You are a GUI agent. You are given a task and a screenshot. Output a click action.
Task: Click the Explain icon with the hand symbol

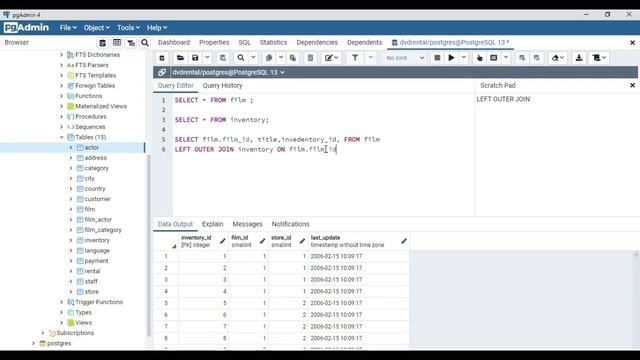coord(480,58)
